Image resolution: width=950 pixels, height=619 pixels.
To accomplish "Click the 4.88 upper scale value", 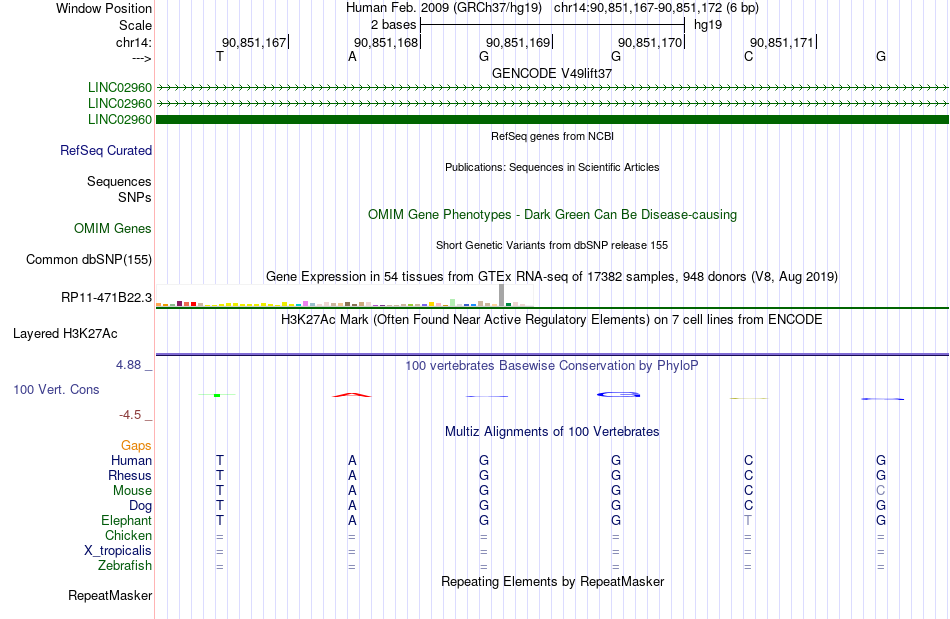I will [128, 365].
